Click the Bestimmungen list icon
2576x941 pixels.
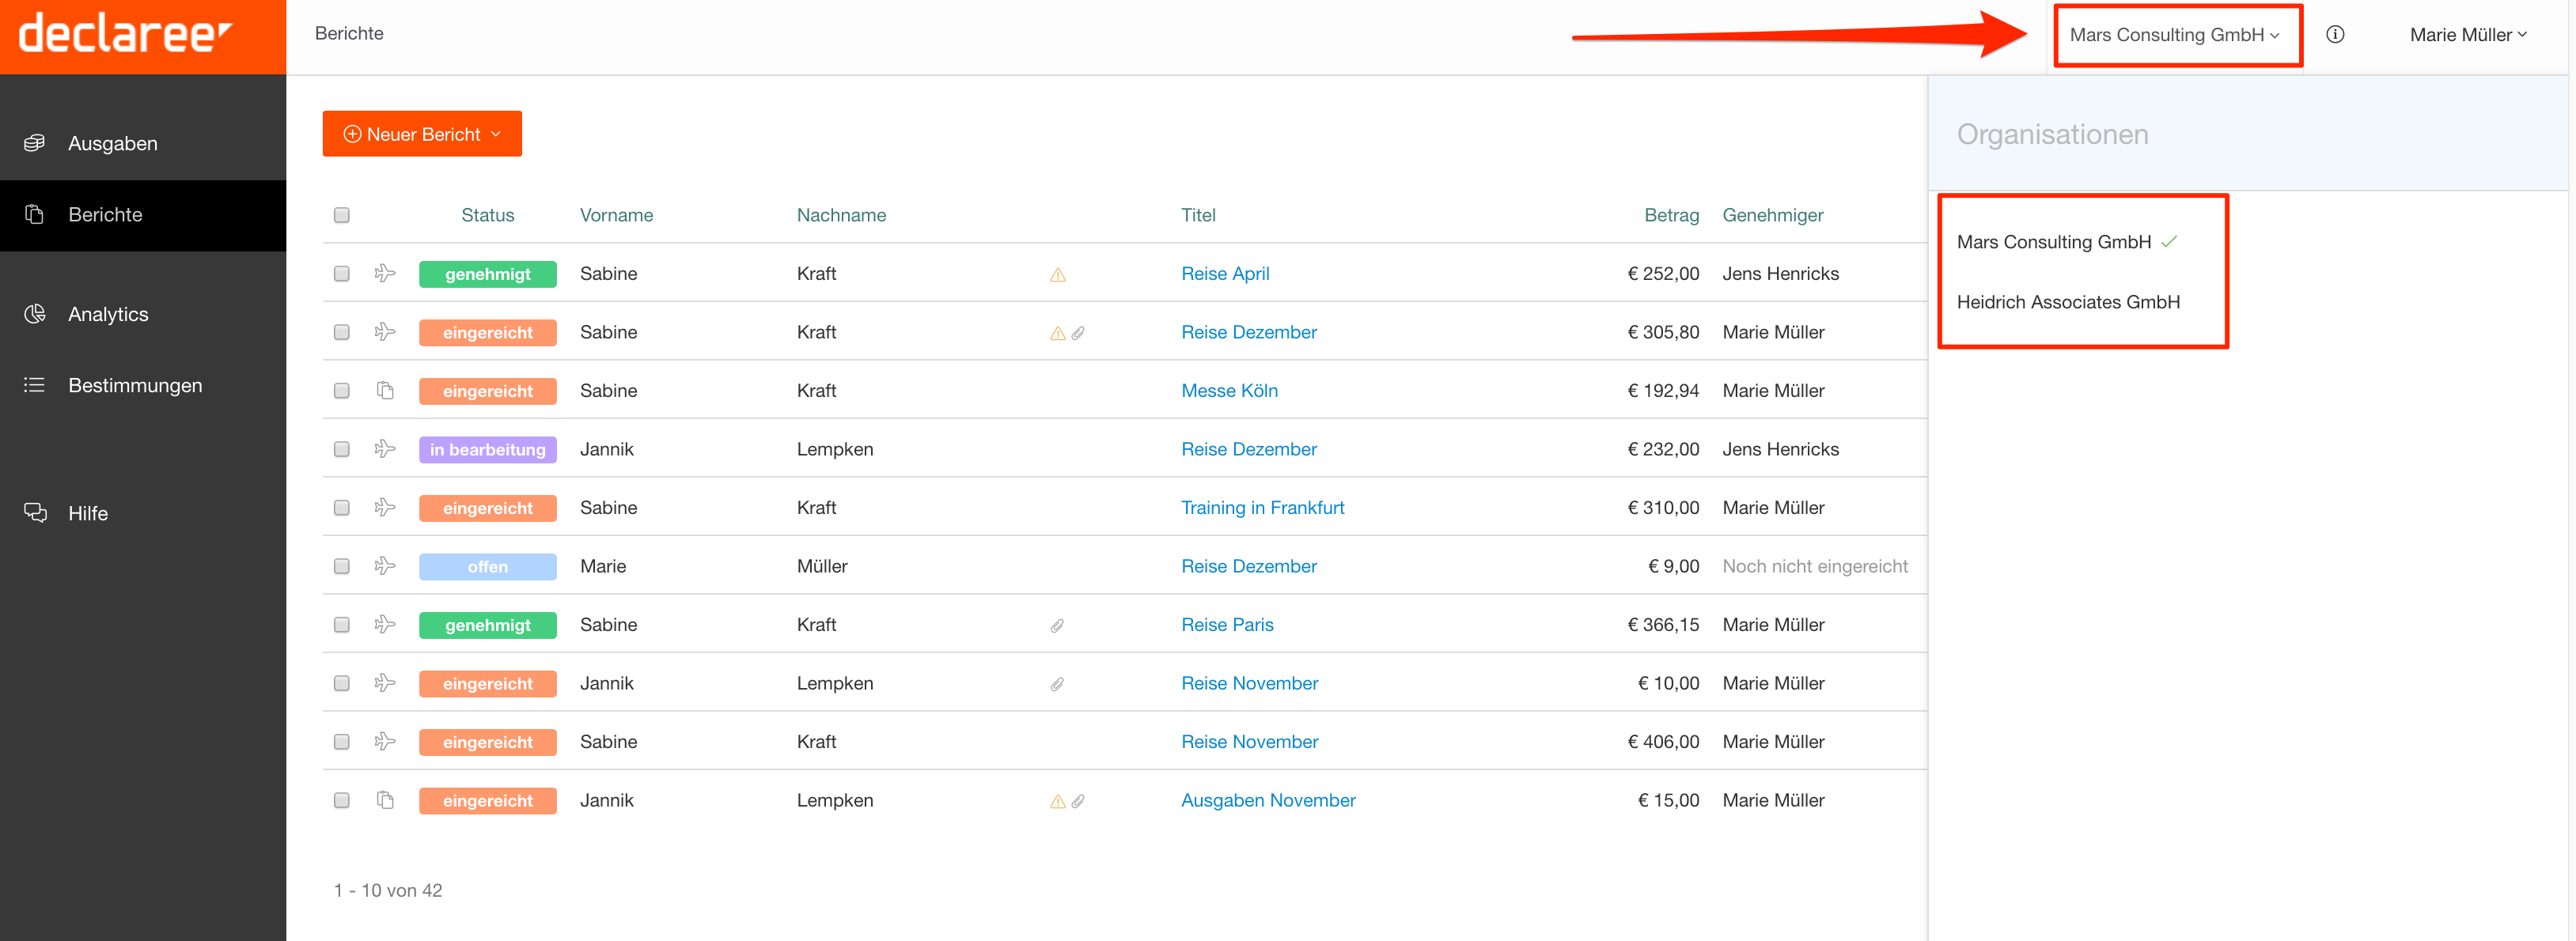(35, 385)
